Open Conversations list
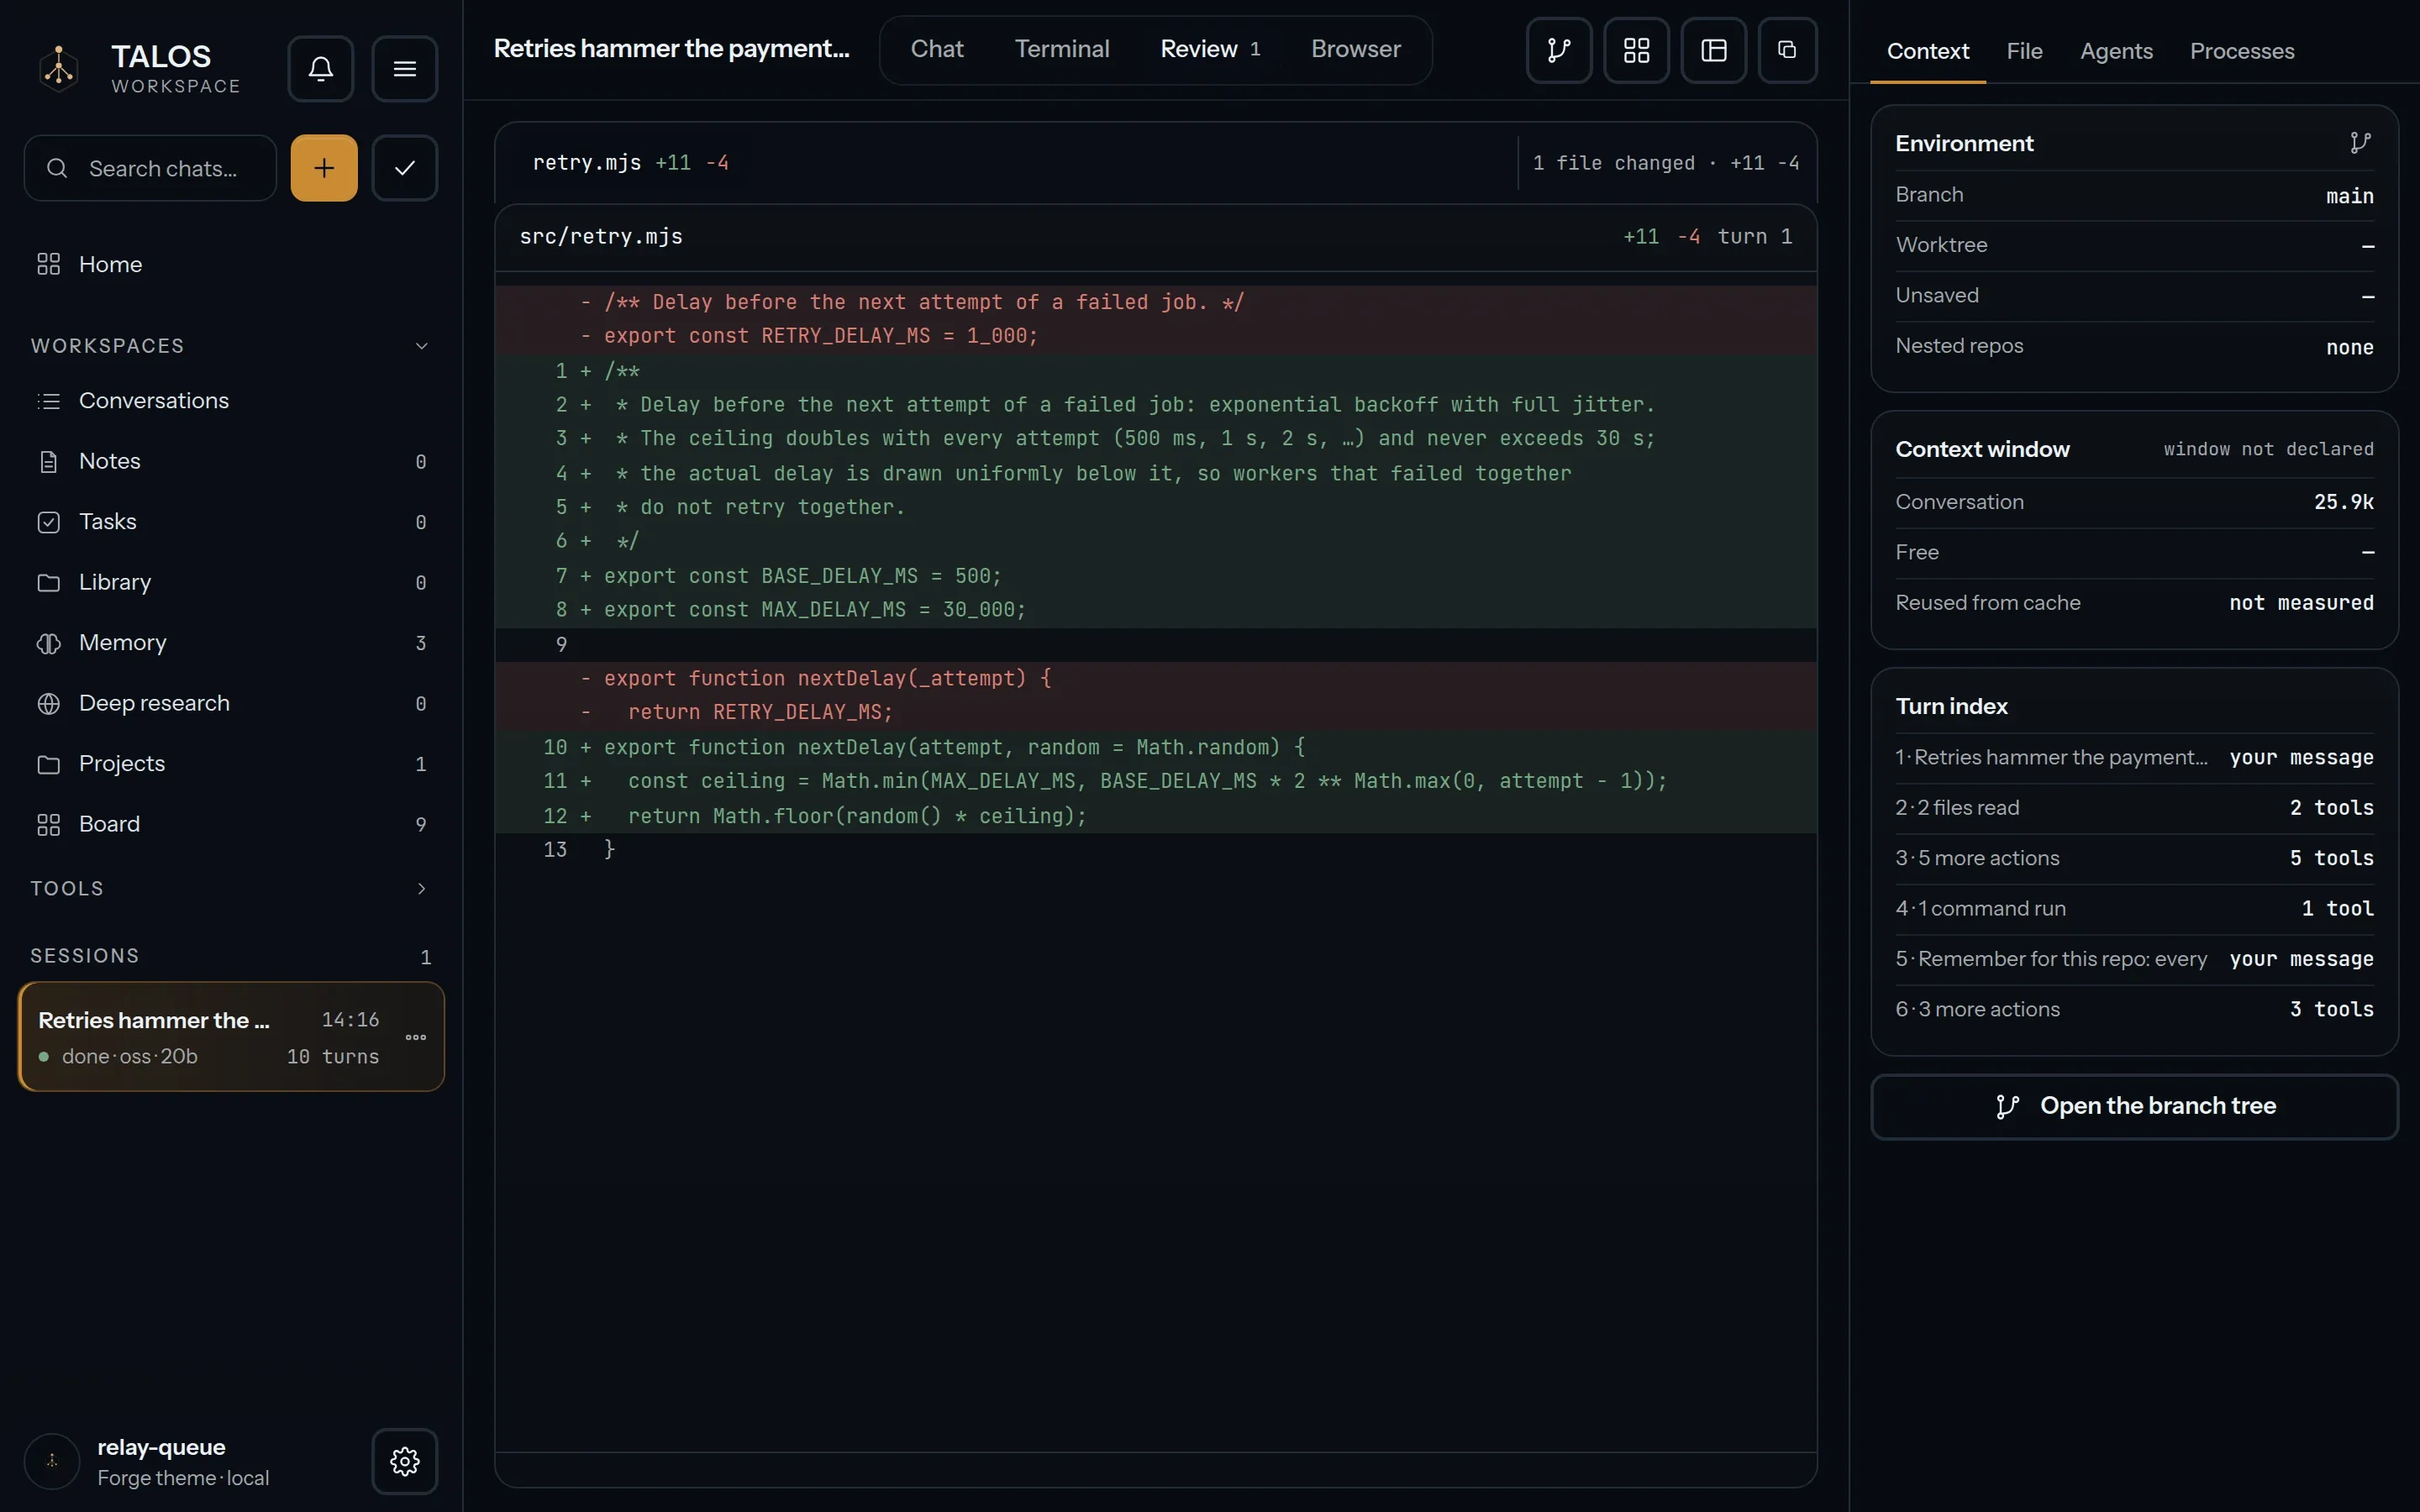This screenshot has width=2420, height=1512. (x=231, y=400)
